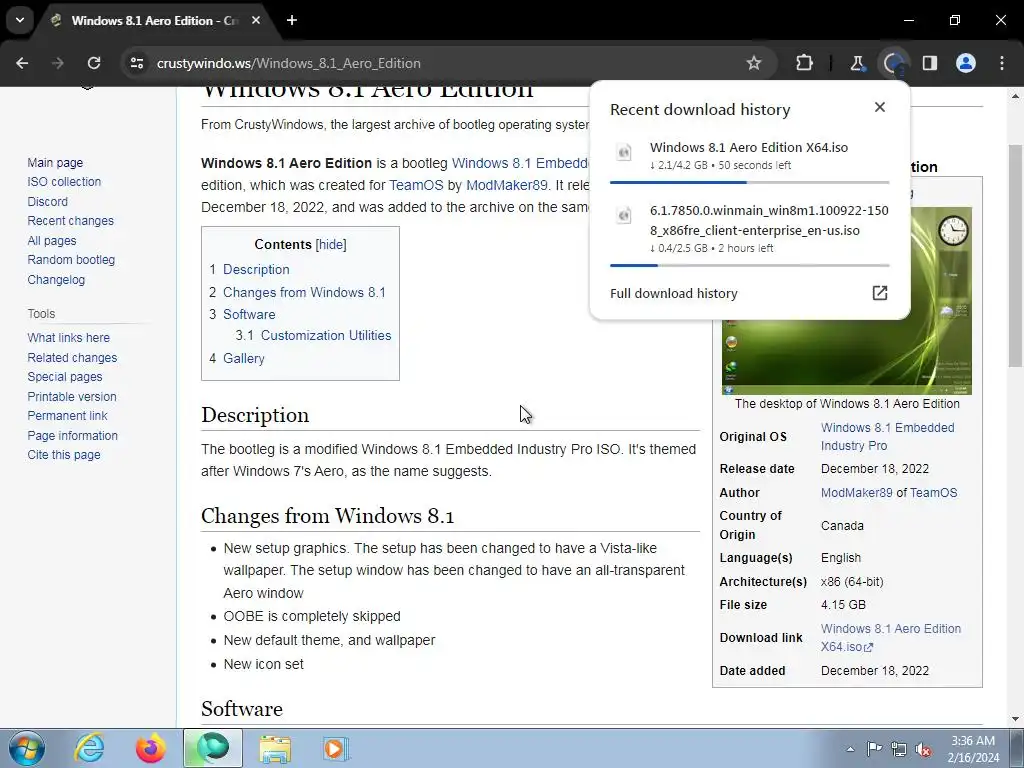This screenshot has height=768, width=1024.
Task: Click Full download history text
Action: [x=673, y=293]
